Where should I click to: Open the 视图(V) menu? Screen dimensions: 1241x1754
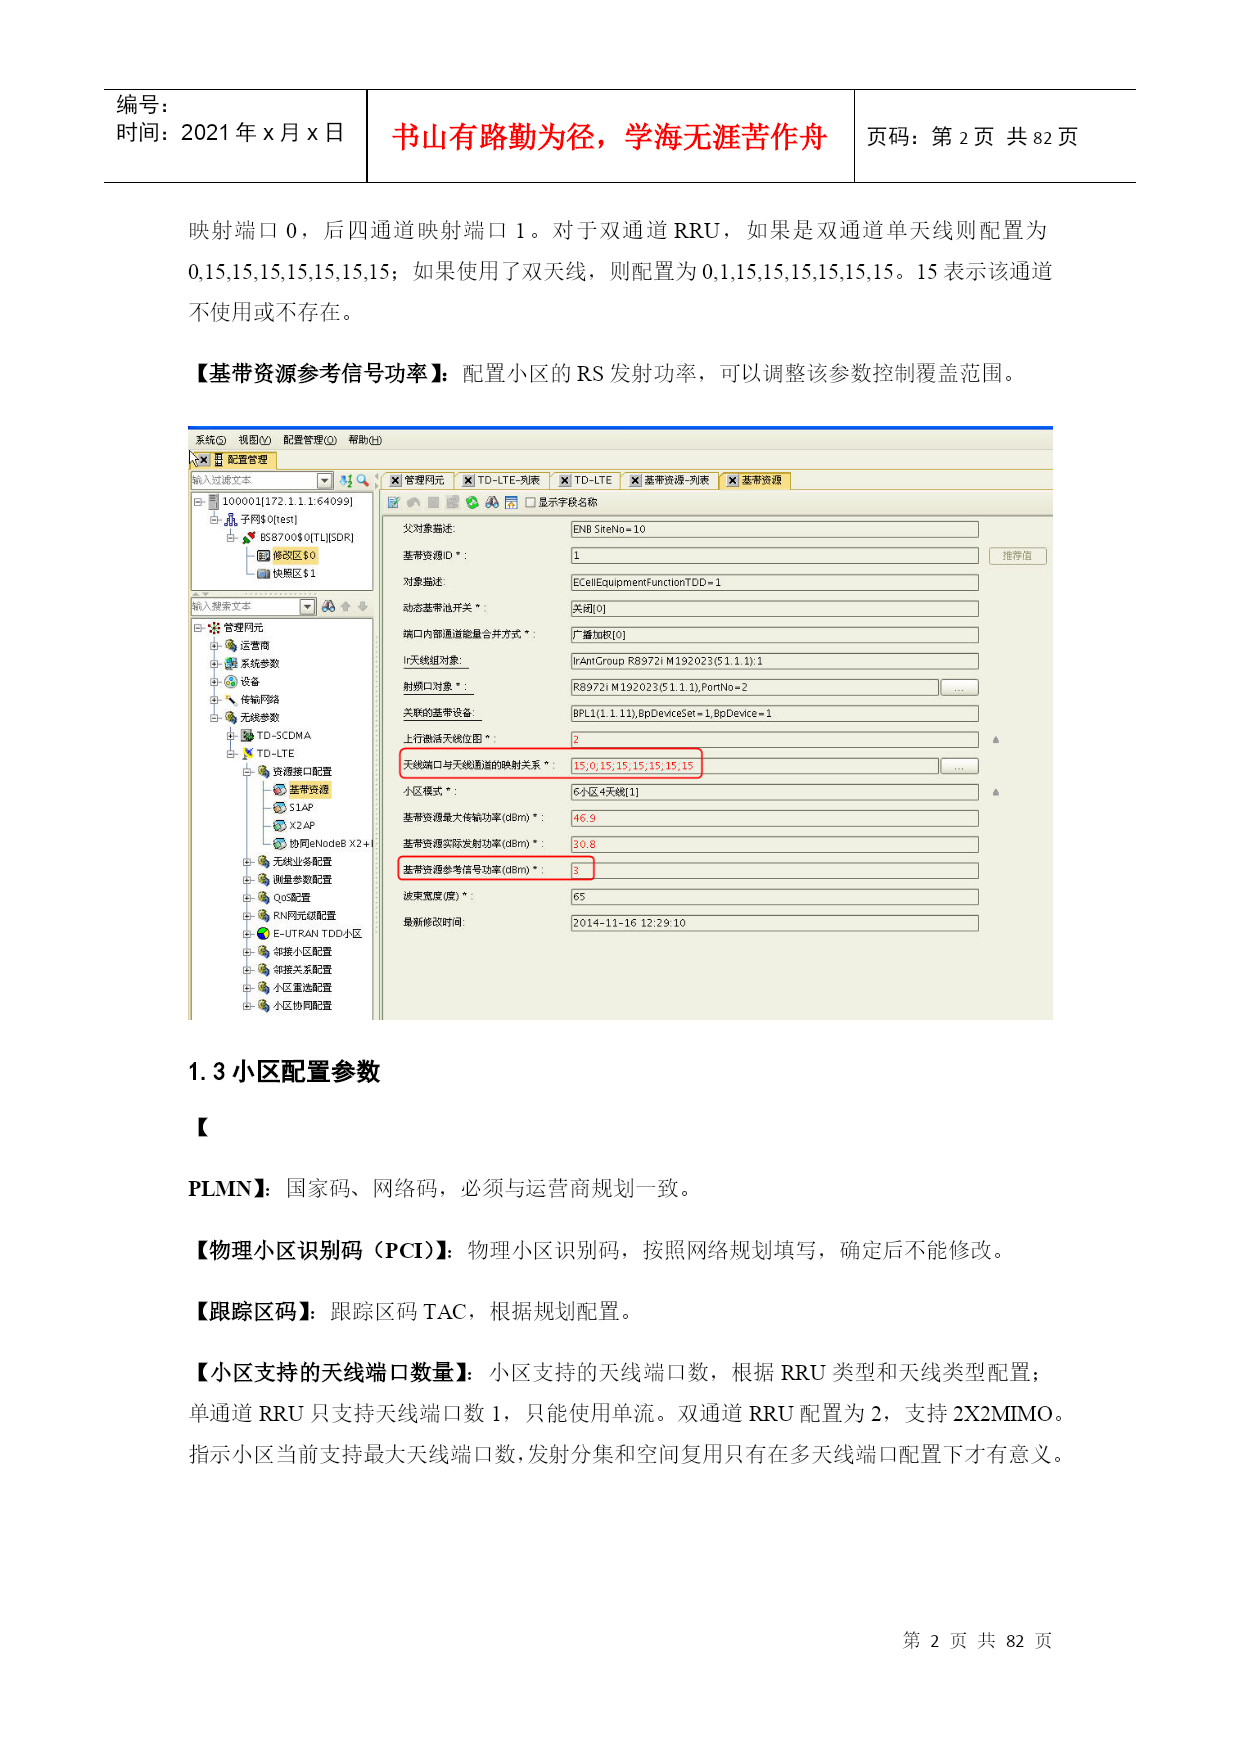(254, 440)
